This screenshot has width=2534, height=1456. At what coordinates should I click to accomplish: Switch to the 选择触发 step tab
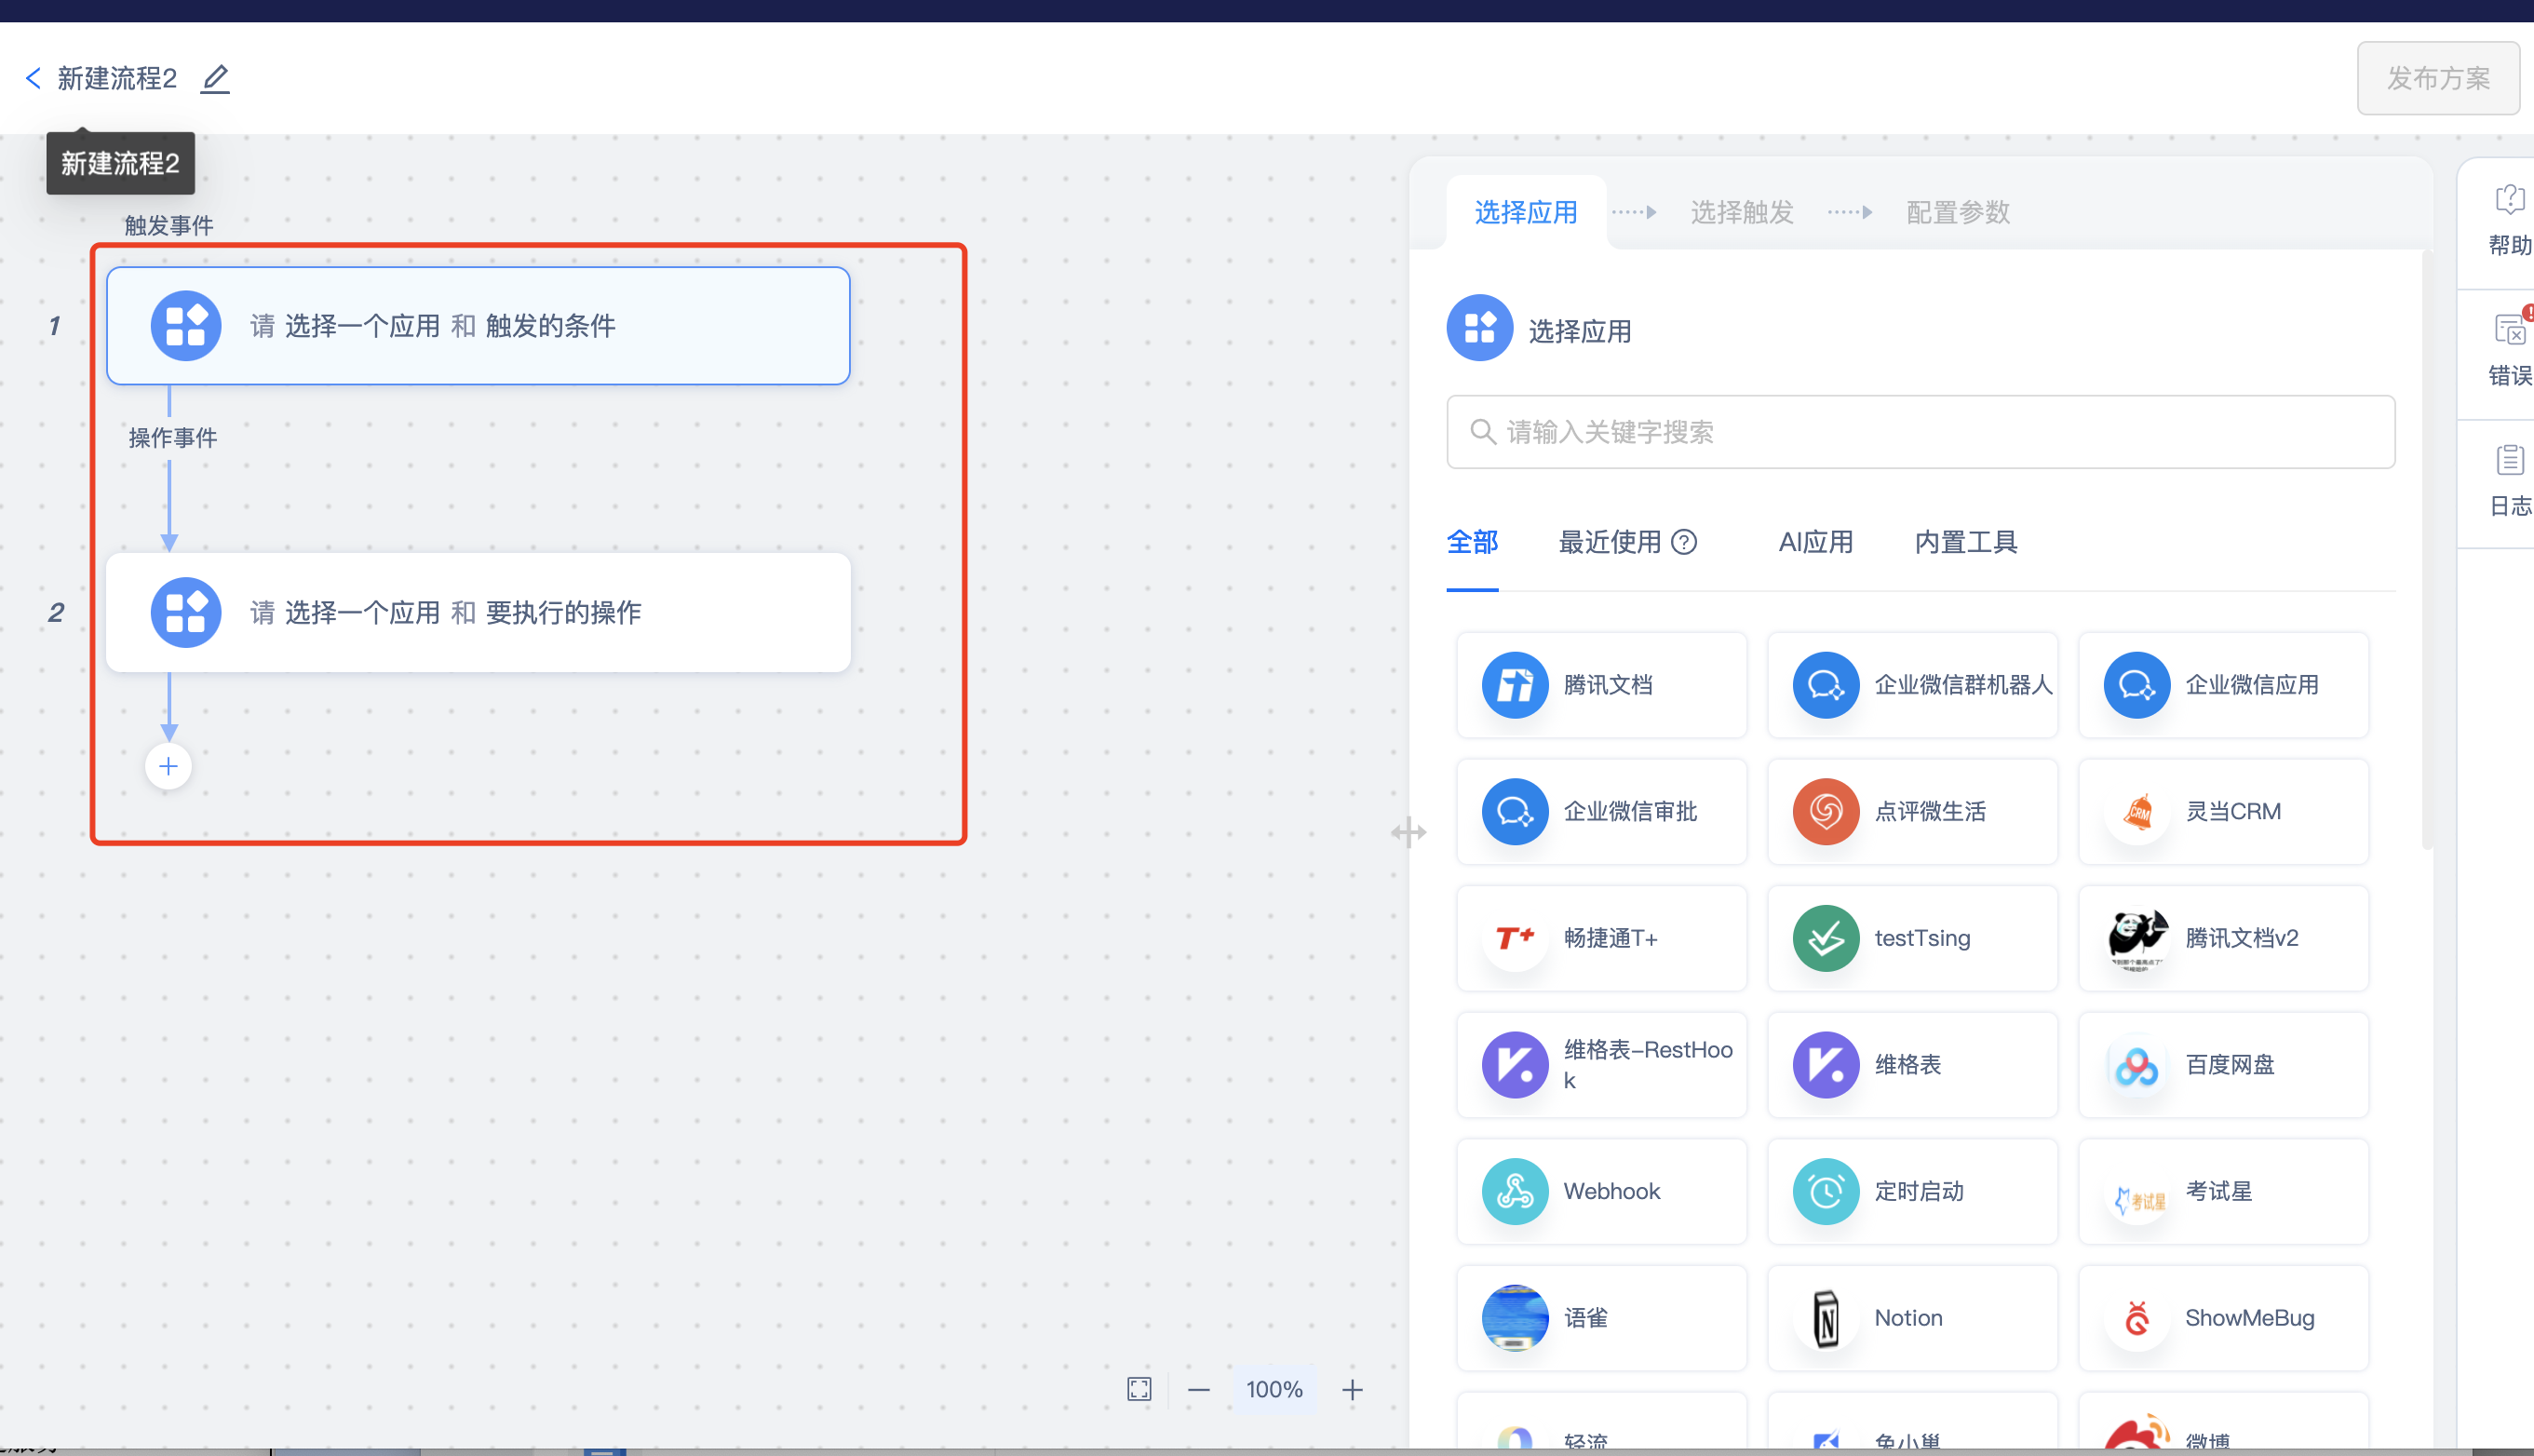point(1742,212)
